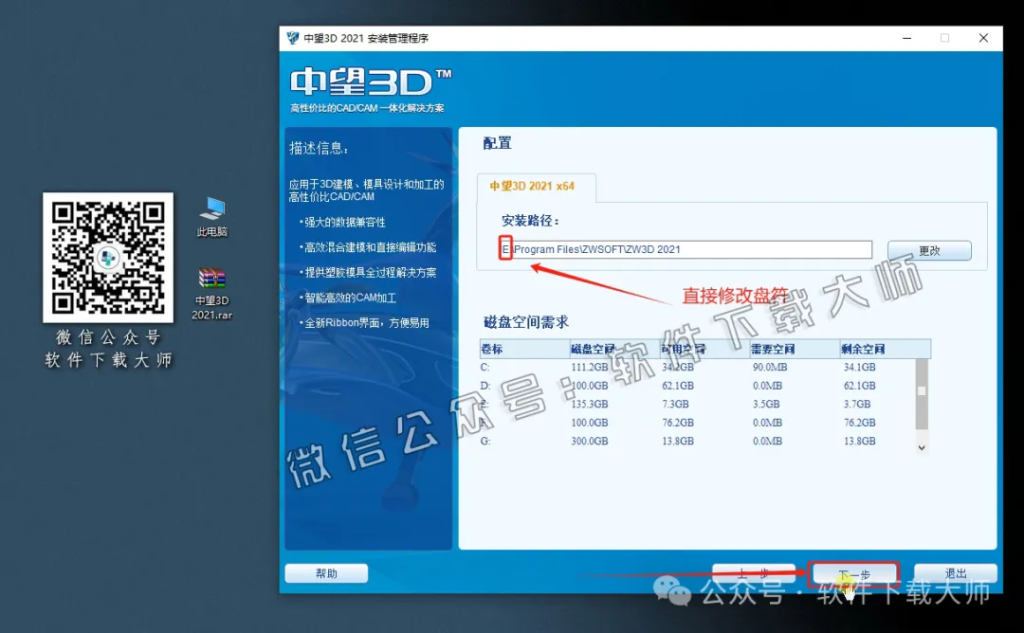Viewport: 1024px width, 633px height.
Task: Click the 上一步 (Back) button
Action: pos(755,572)
